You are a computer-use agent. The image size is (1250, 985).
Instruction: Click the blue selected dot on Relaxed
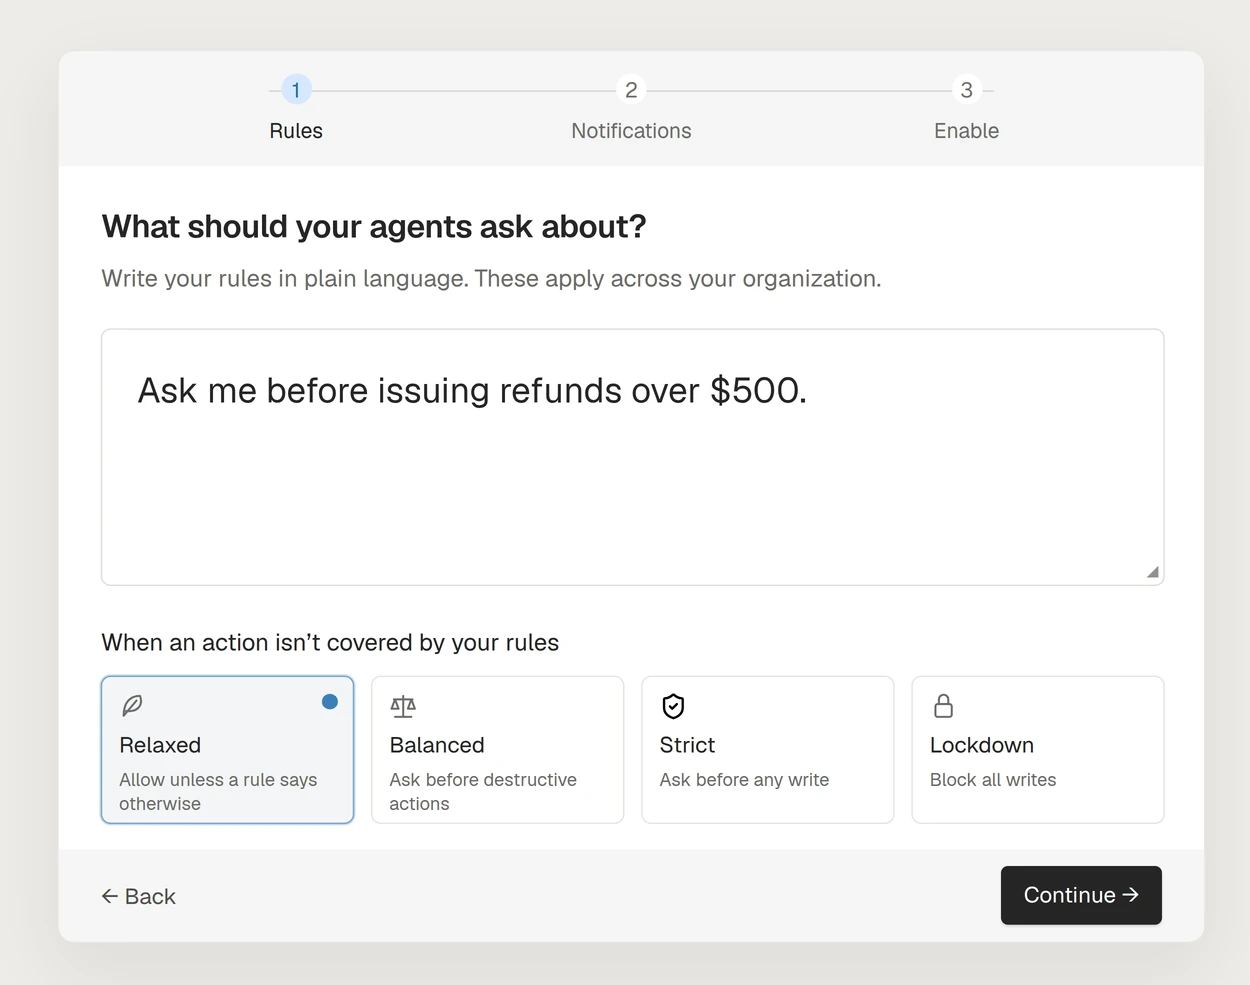coord(330,702)
